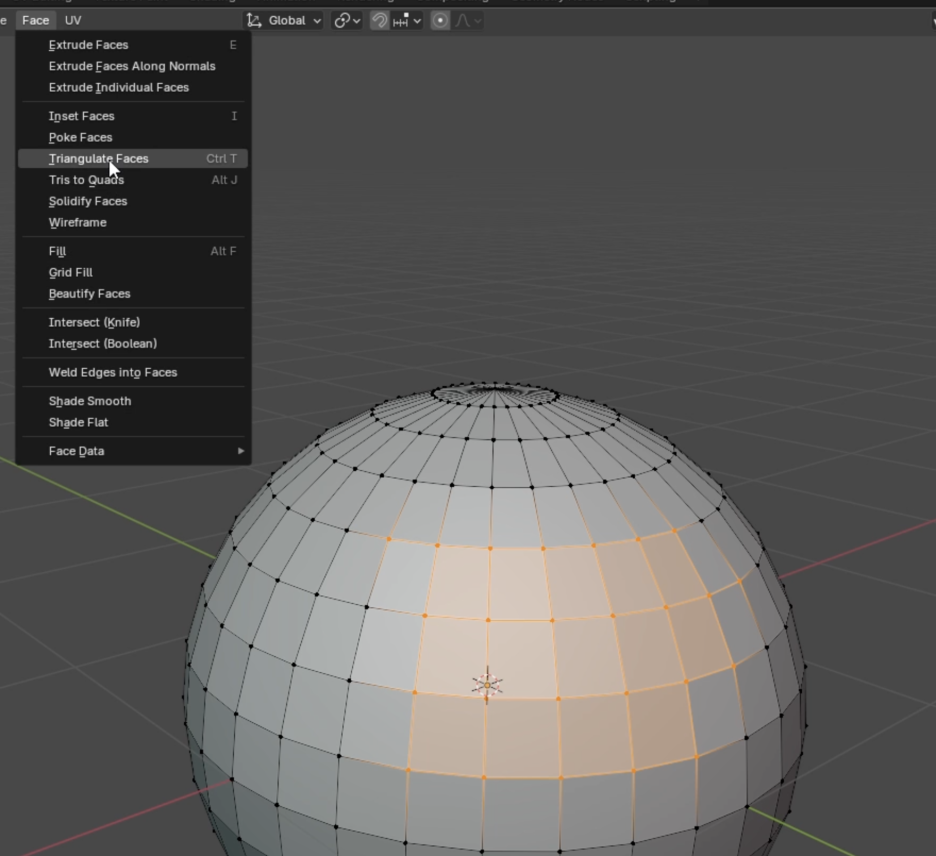Click Weld Edges into Faces
This screenshot has height=856, width=936.
(x=133, y=372)
